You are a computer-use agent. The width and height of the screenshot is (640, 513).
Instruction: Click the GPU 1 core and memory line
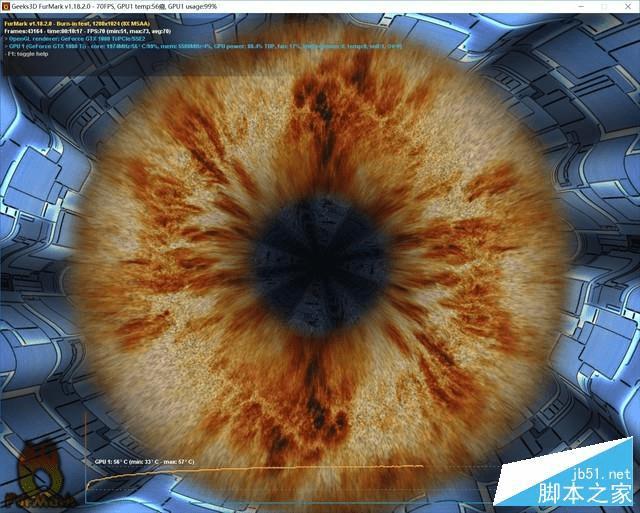[x=205, y=46]
